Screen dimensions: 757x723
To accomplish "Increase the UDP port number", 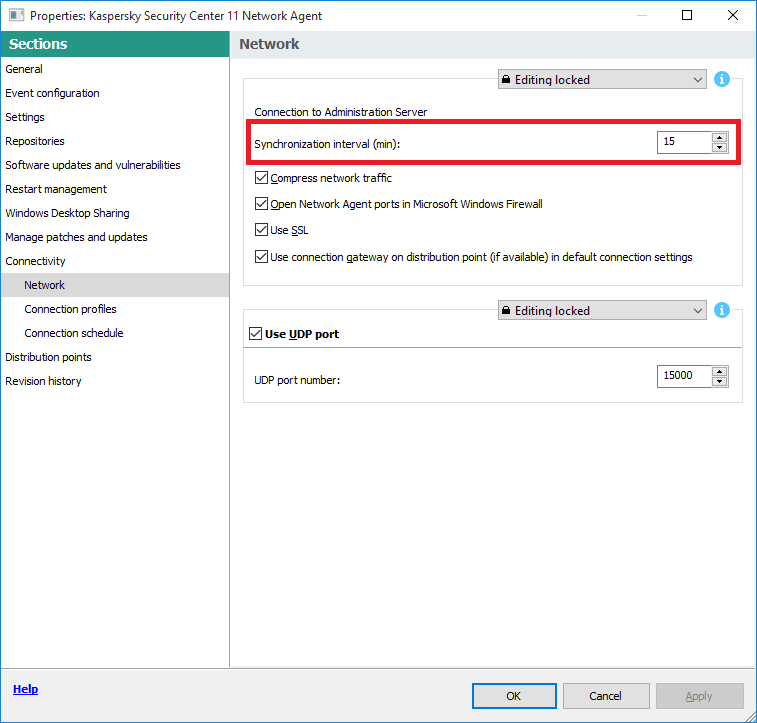I will click(x=719, y=371).
